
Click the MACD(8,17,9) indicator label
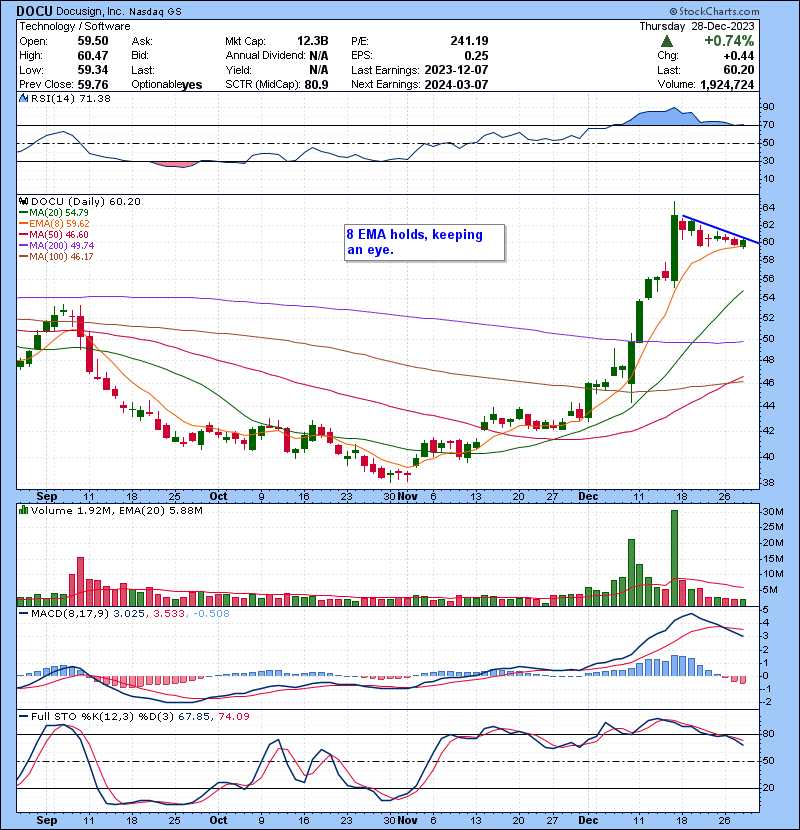click(70, 614)
